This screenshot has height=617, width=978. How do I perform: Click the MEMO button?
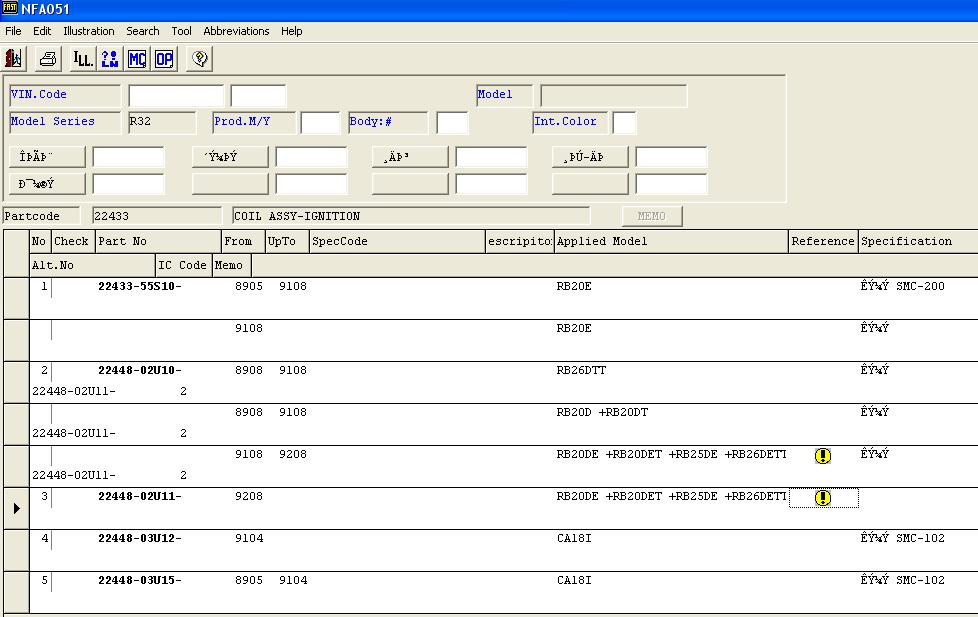652,216
